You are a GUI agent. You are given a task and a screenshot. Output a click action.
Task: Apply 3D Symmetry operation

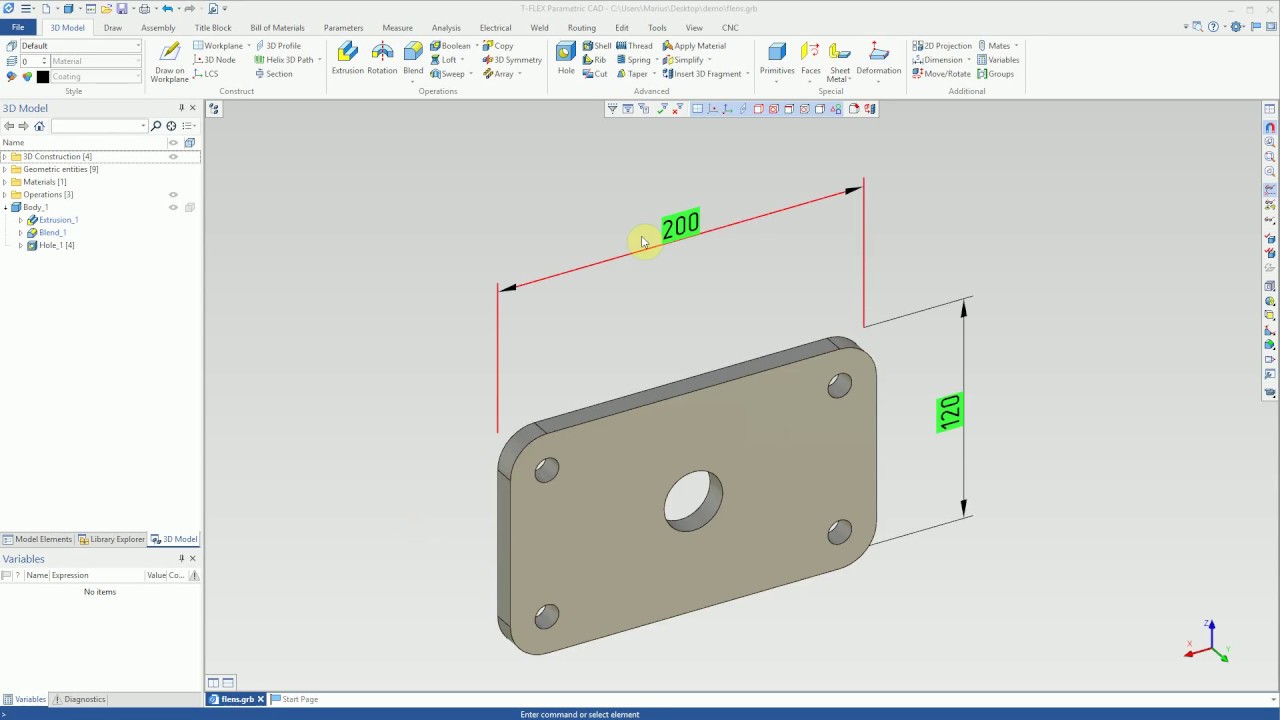512,60
